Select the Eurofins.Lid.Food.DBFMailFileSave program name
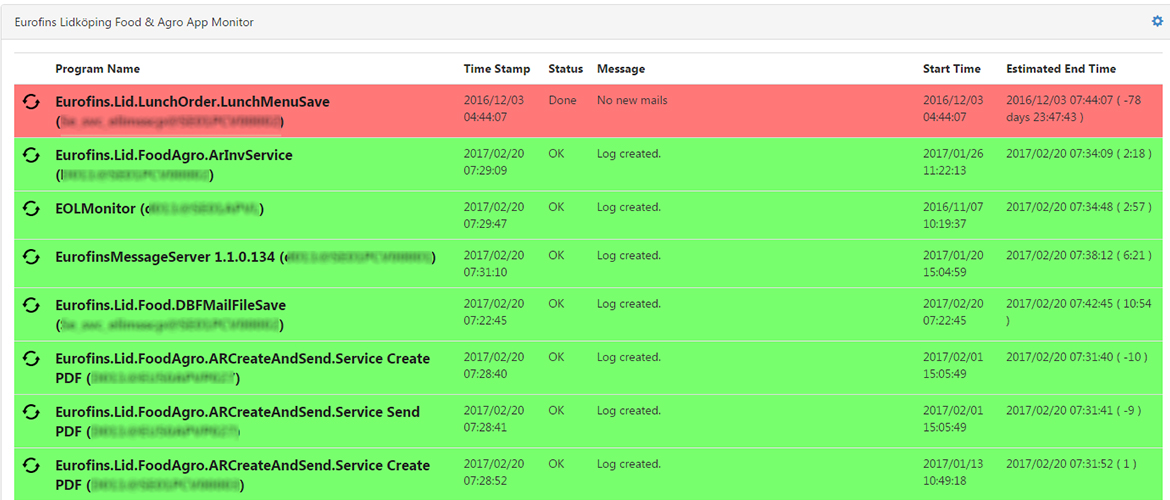 click(x=170, y=305)
